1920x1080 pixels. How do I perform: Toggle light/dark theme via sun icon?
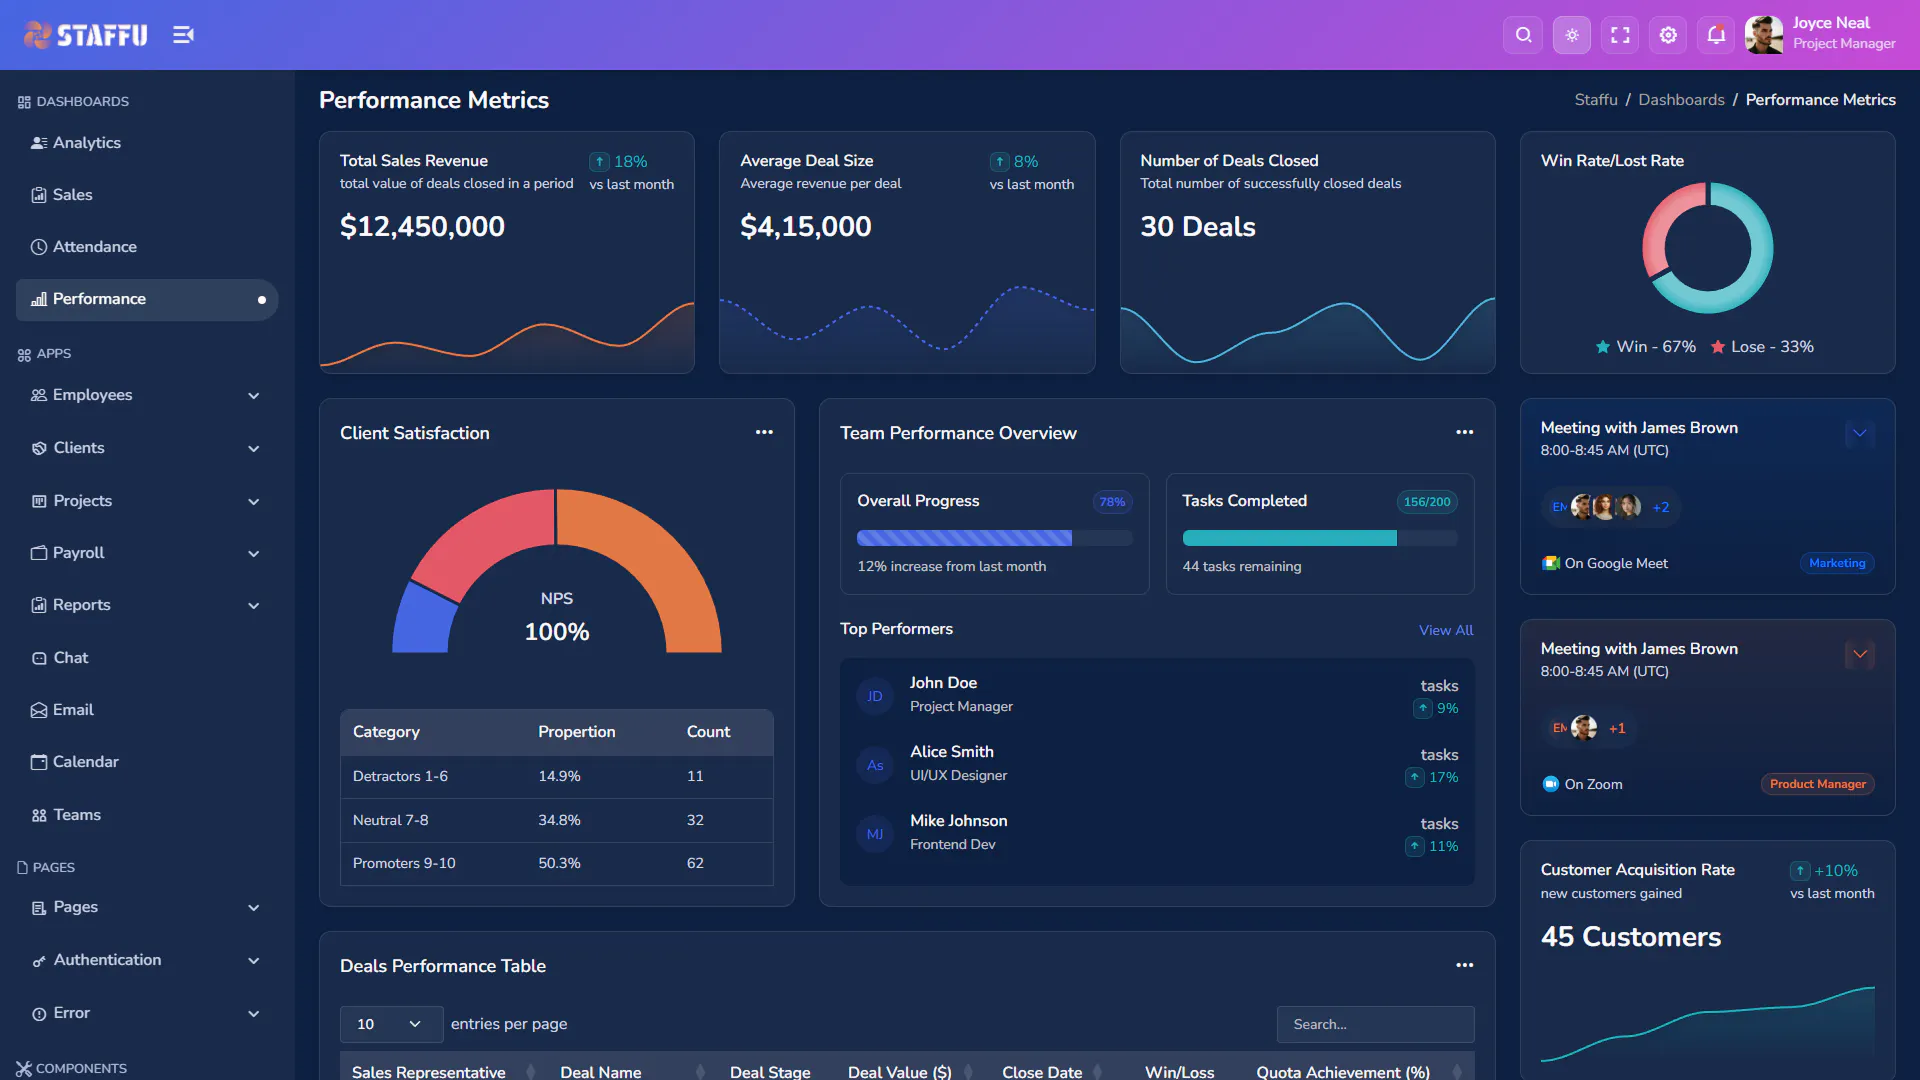1572,35
